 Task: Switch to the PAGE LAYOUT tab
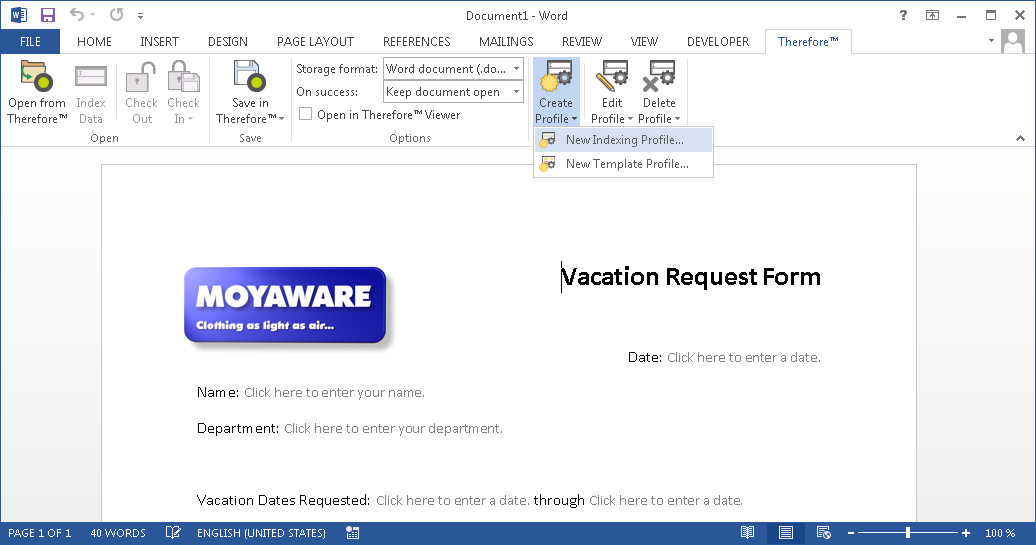[315, 42]
